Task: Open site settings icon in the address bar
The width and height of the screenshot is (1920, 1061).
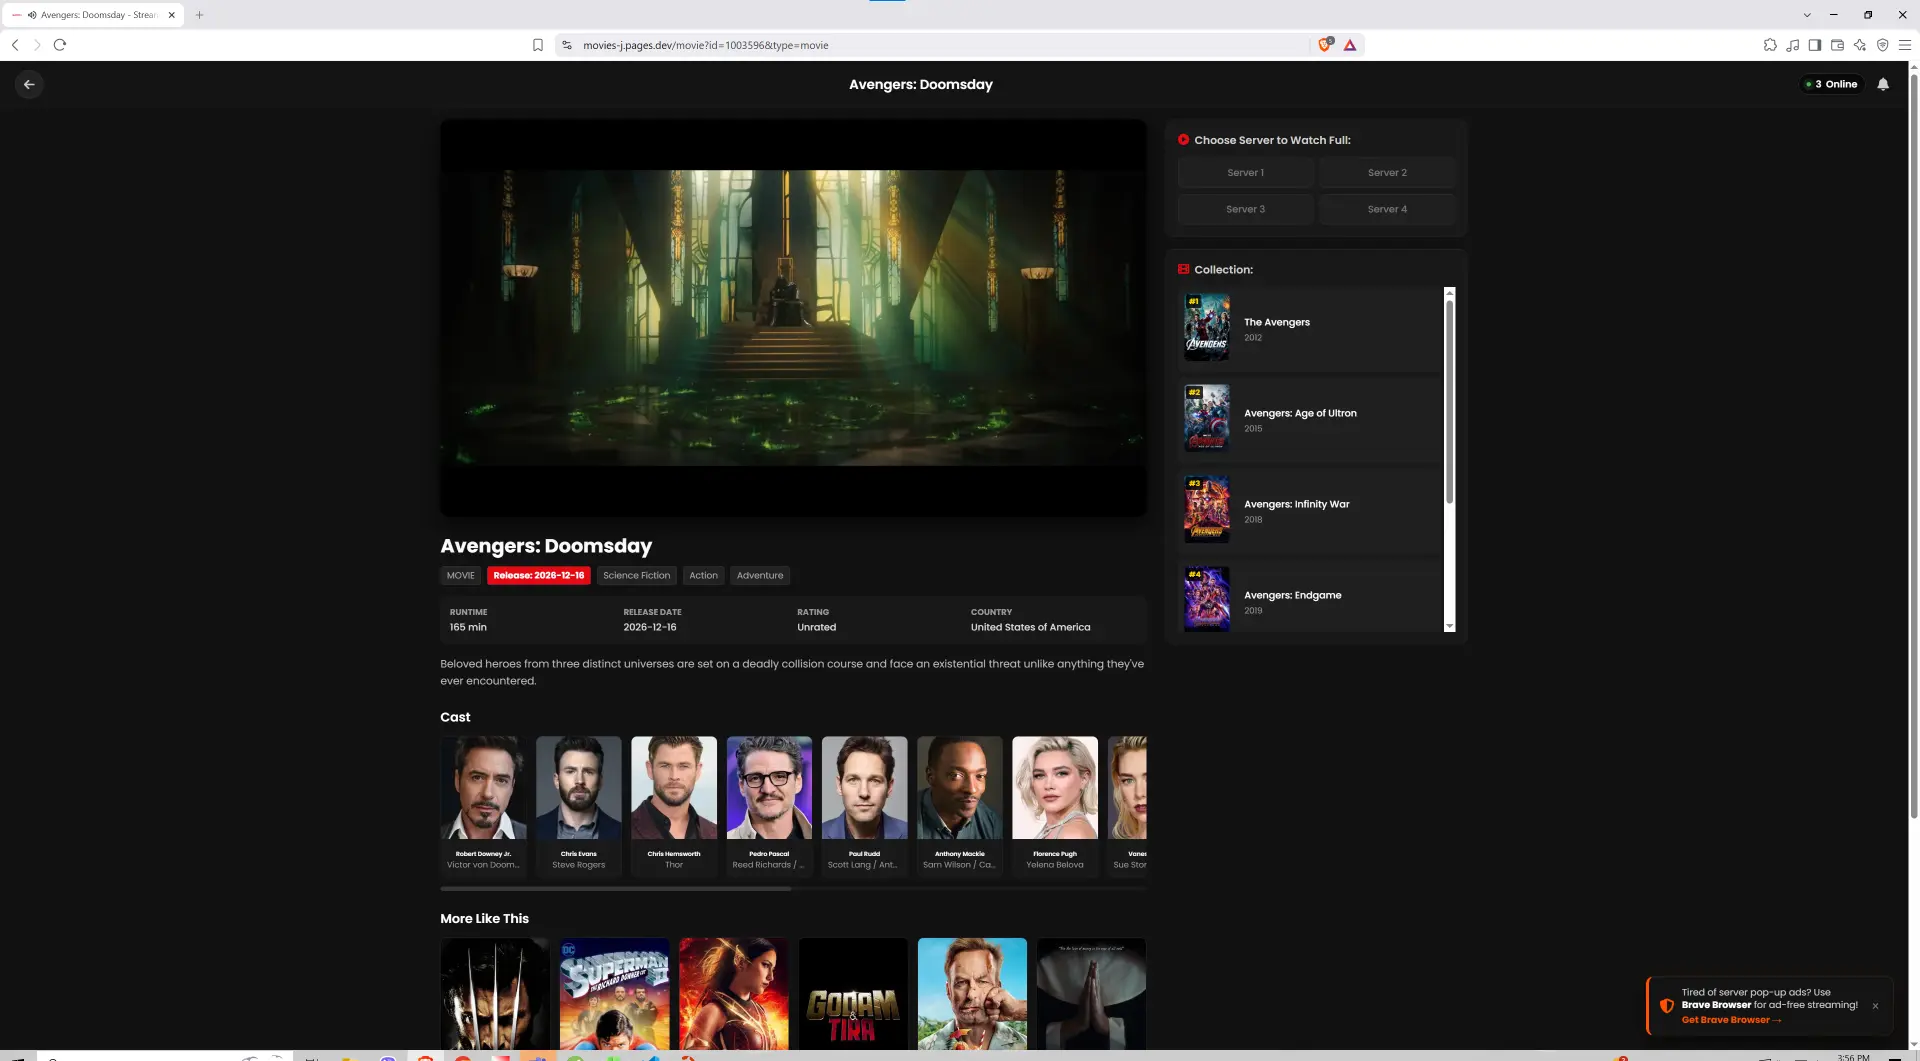Action: (567, 45)
